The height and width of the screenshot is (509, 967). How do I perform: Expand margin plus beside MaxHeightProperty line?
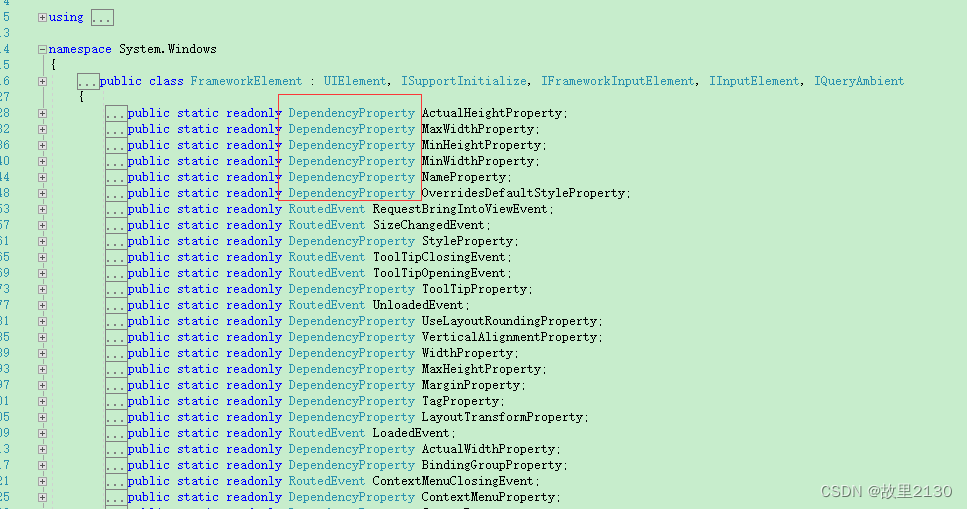coord(42,370)
